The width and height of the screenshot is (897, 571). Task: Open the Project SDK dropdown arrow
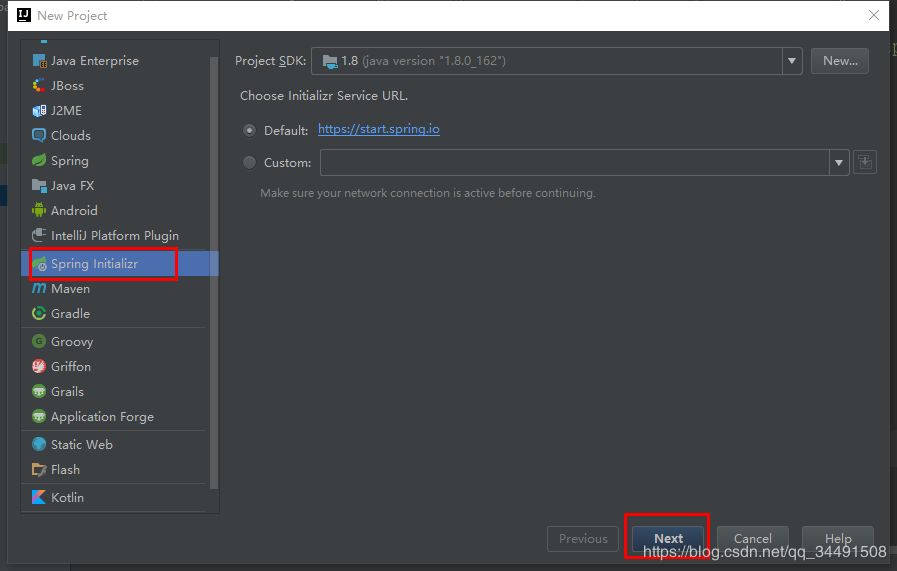(x=792, y=61)
